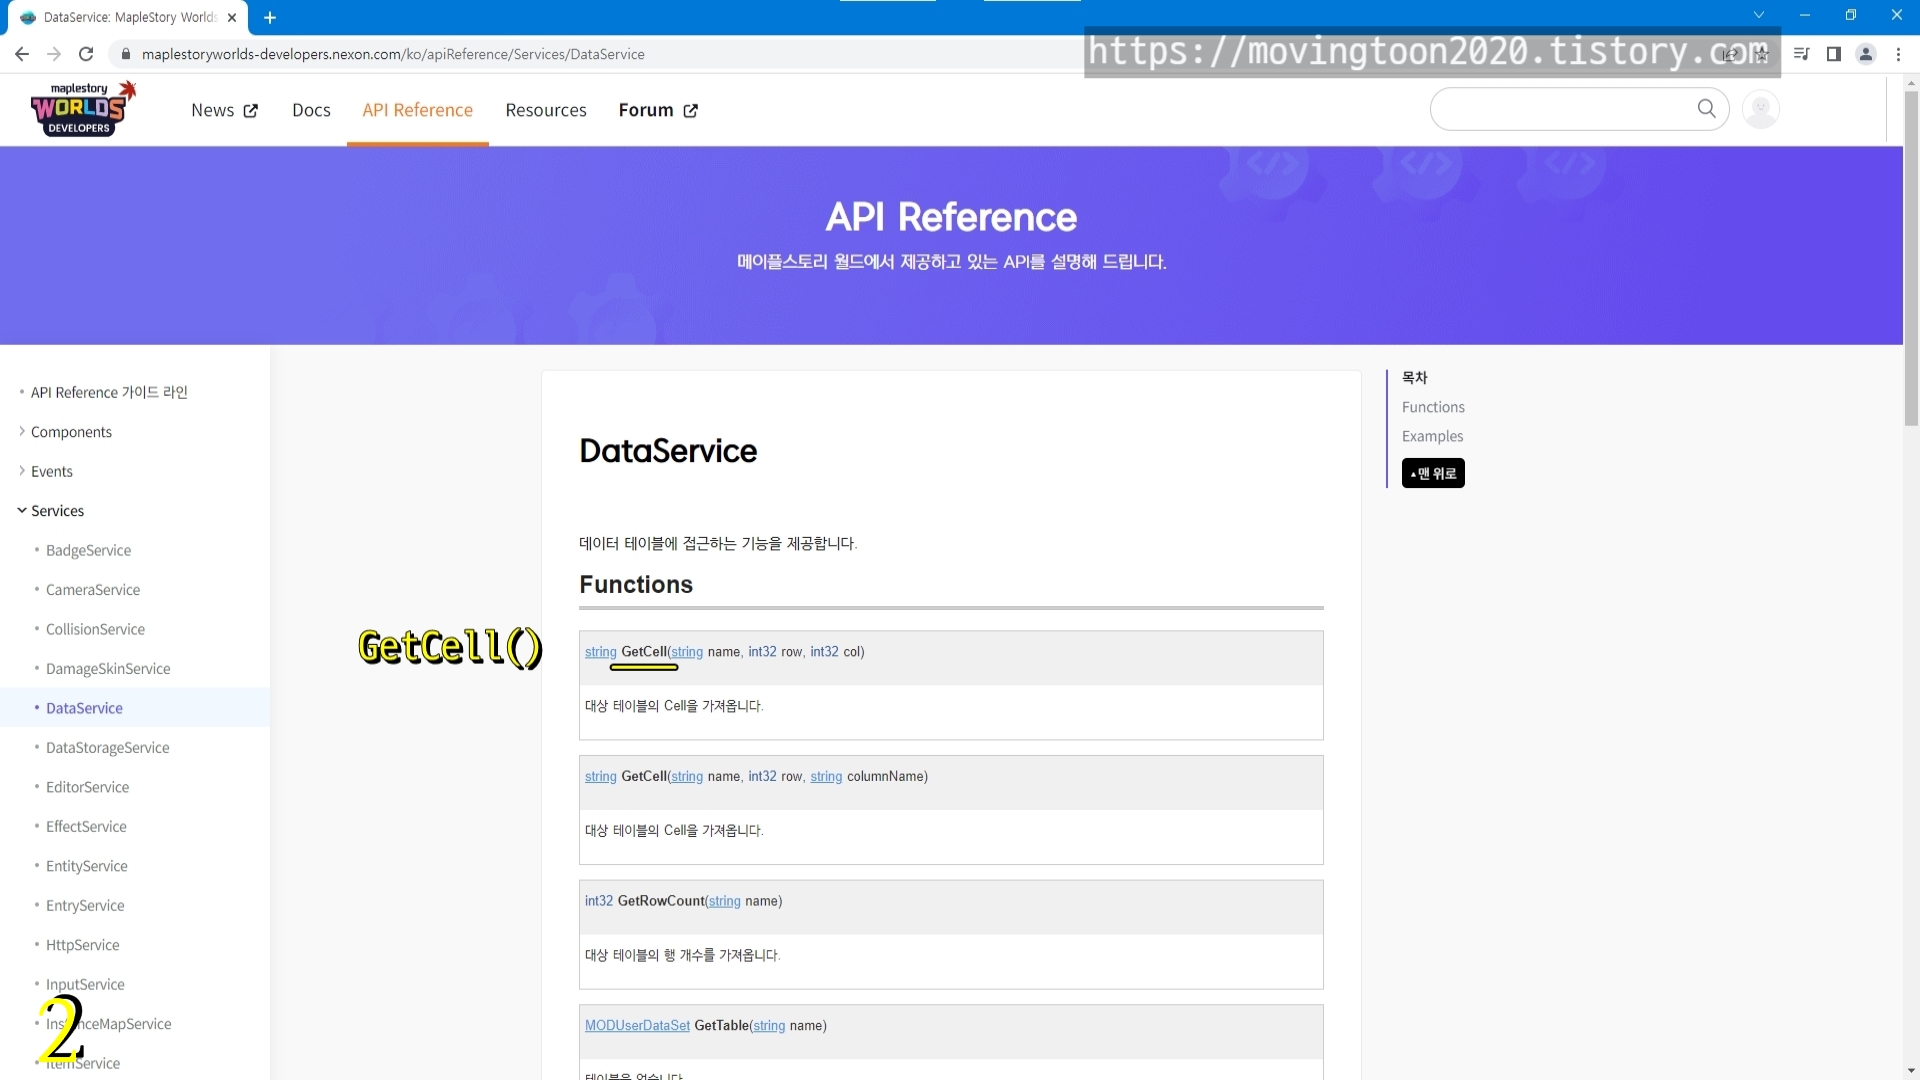Open BadgeService in the sidebar

(88, 550)
